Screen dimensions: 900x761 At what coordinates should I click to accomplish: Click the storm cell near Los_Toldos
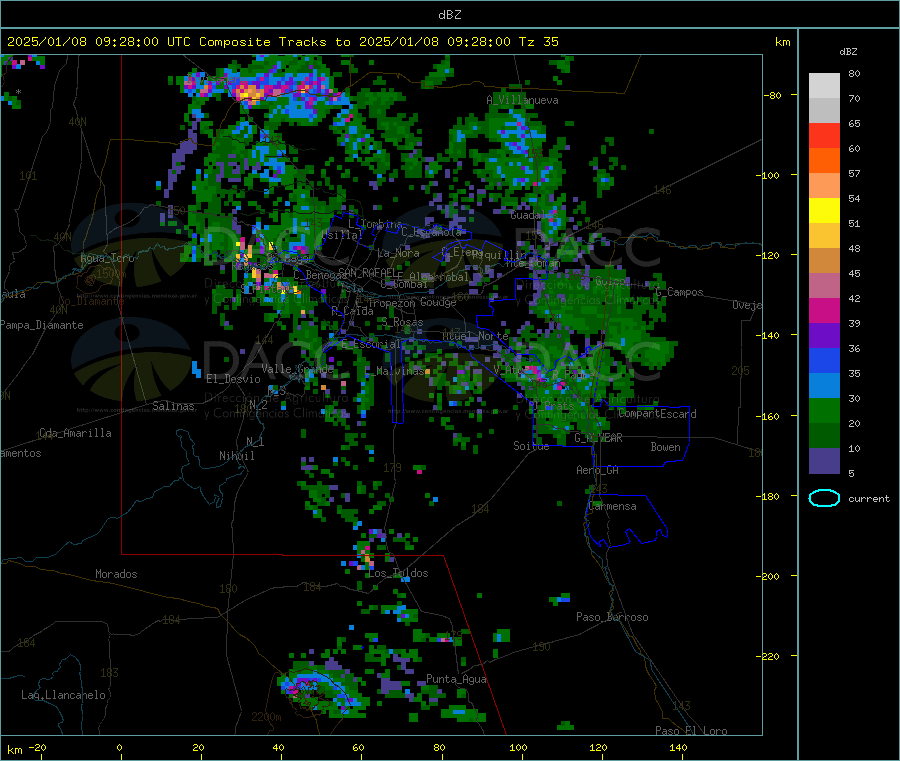[x=367, y=555]
